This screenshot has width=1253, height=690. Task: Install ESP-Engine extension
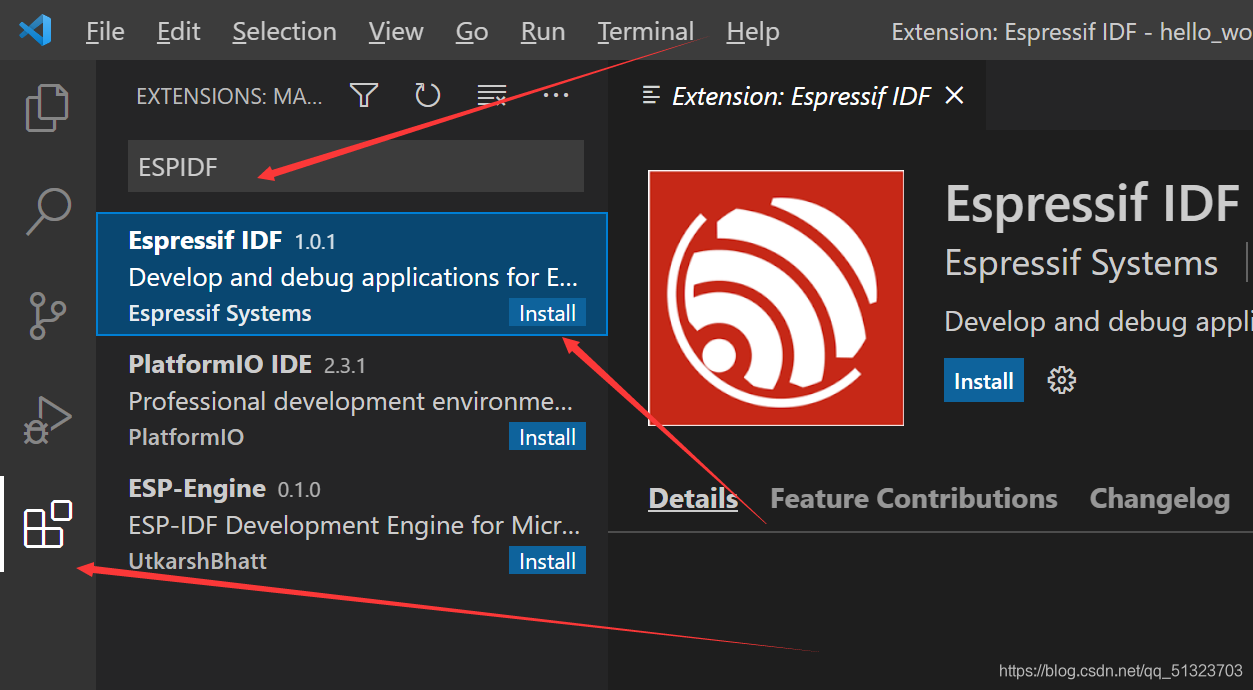[547, 561]
